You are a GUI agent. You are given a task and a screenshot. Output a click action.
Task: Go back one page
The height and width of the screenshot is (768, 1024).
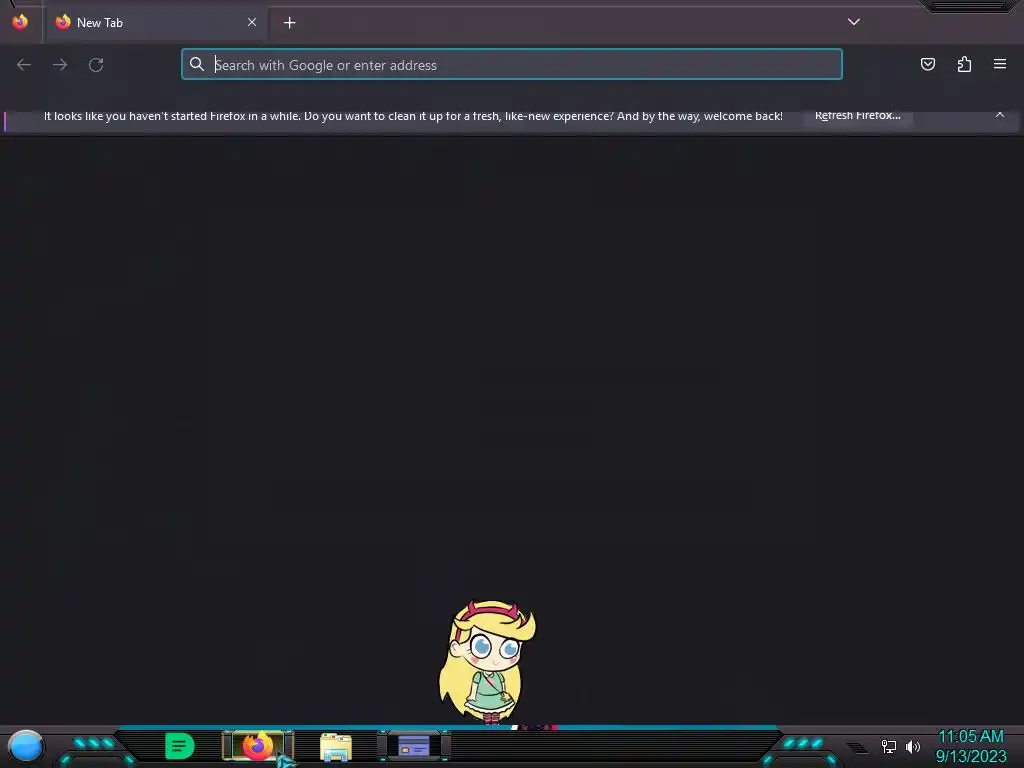pos(24,65)
